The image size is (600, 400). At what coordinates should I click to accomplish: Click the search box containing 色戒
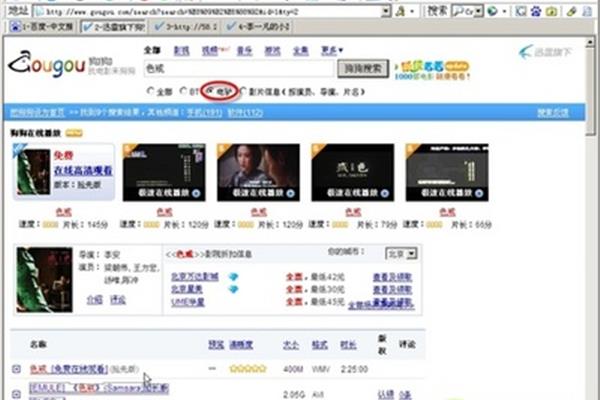coord(239,69)
